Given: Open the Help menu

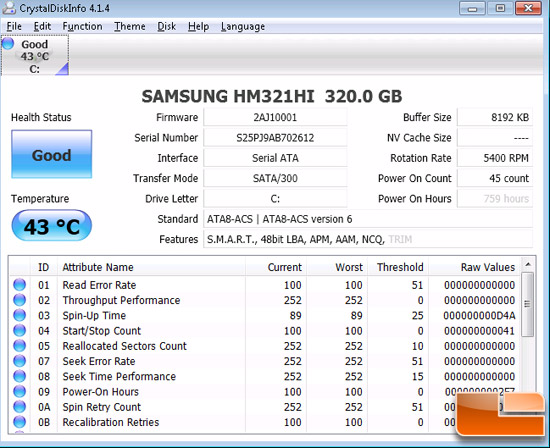Looking at the screenshot, I should point(198,26).
